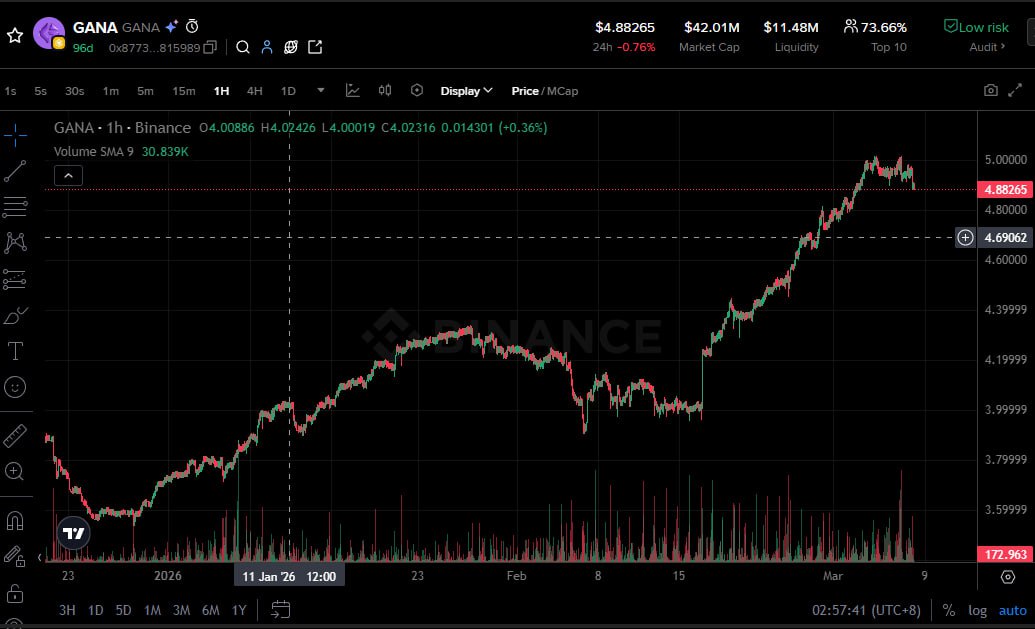Add GANA to favorites with the star icon
The width and height of the screenshot is (1035, 629).
pyautogui.click(x=15, y=35)
